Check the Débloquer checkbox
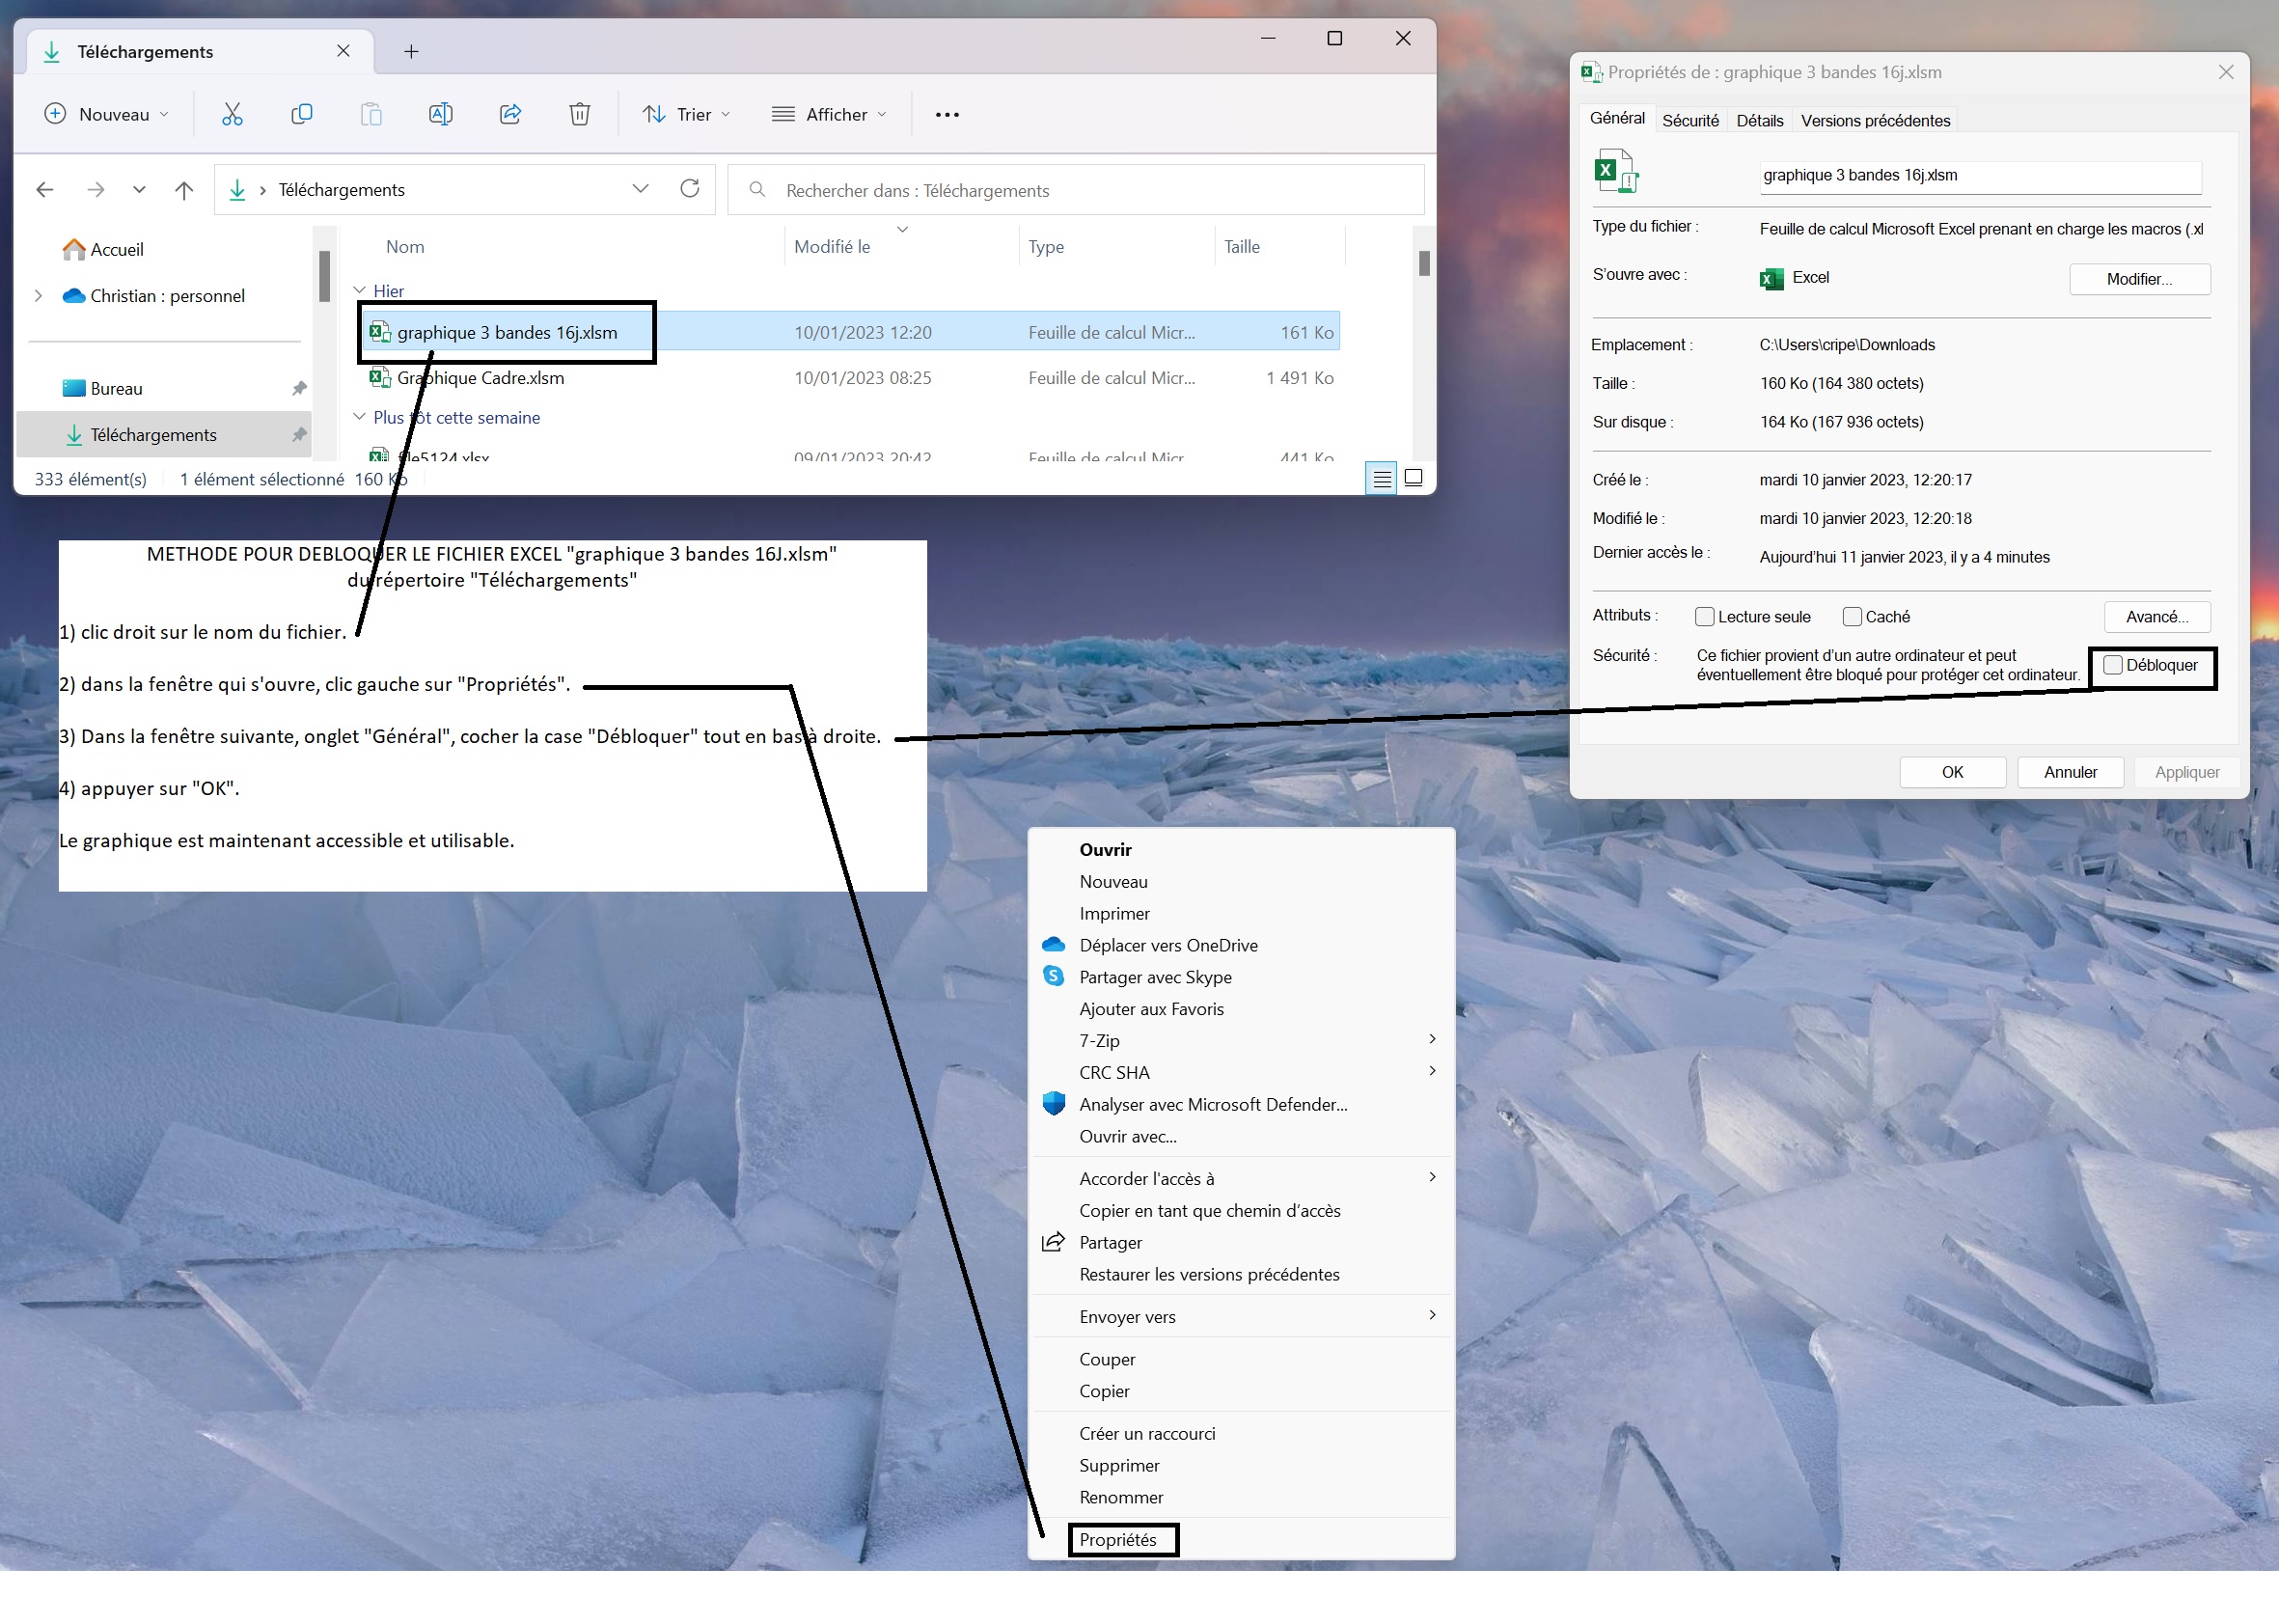The height and width of the screenshot is (1624, 2279). click(x=2113, y=665)
